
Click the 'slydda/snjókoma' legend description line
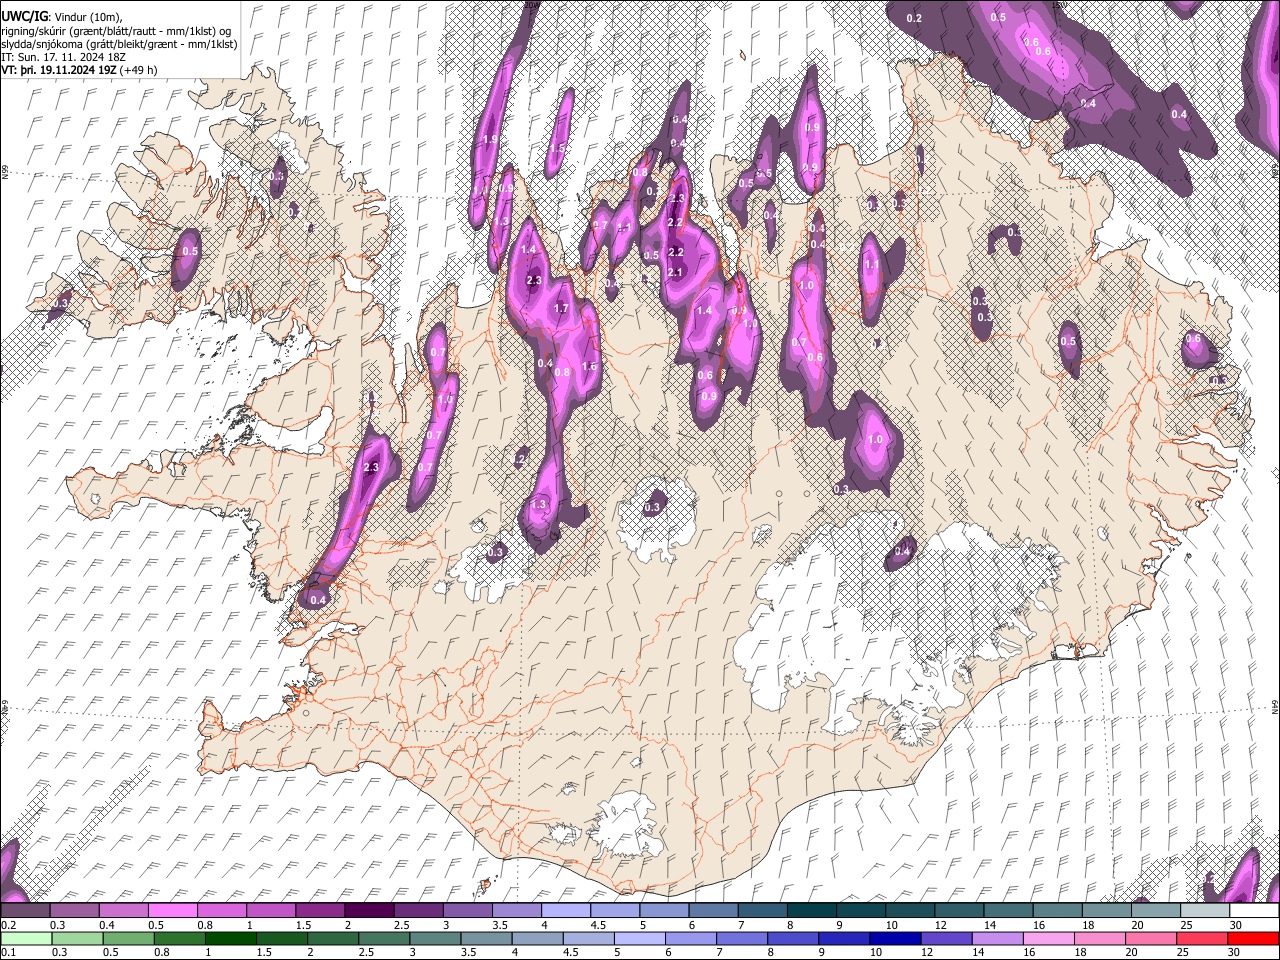(117, 45)
